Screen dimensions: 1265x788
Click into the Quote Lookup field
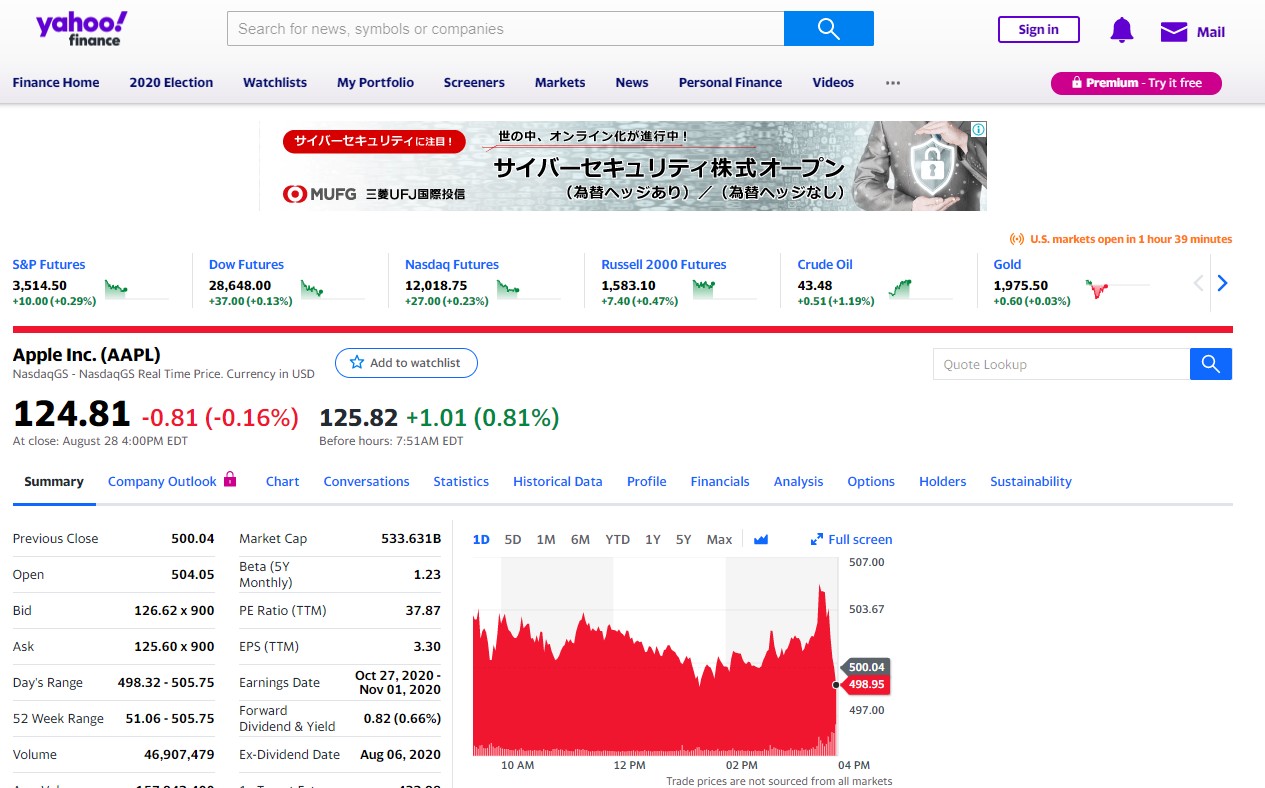tap(1061, 364)
